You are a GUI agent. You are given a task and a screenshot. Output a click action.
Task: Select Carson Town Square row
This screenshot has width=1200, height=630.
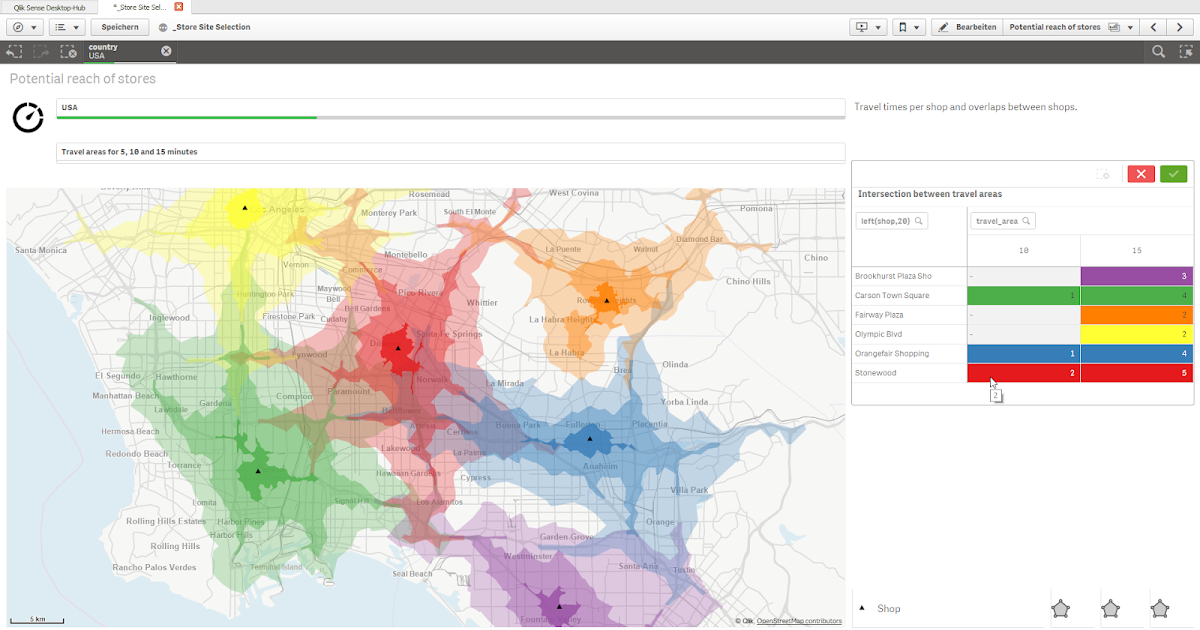909,295
